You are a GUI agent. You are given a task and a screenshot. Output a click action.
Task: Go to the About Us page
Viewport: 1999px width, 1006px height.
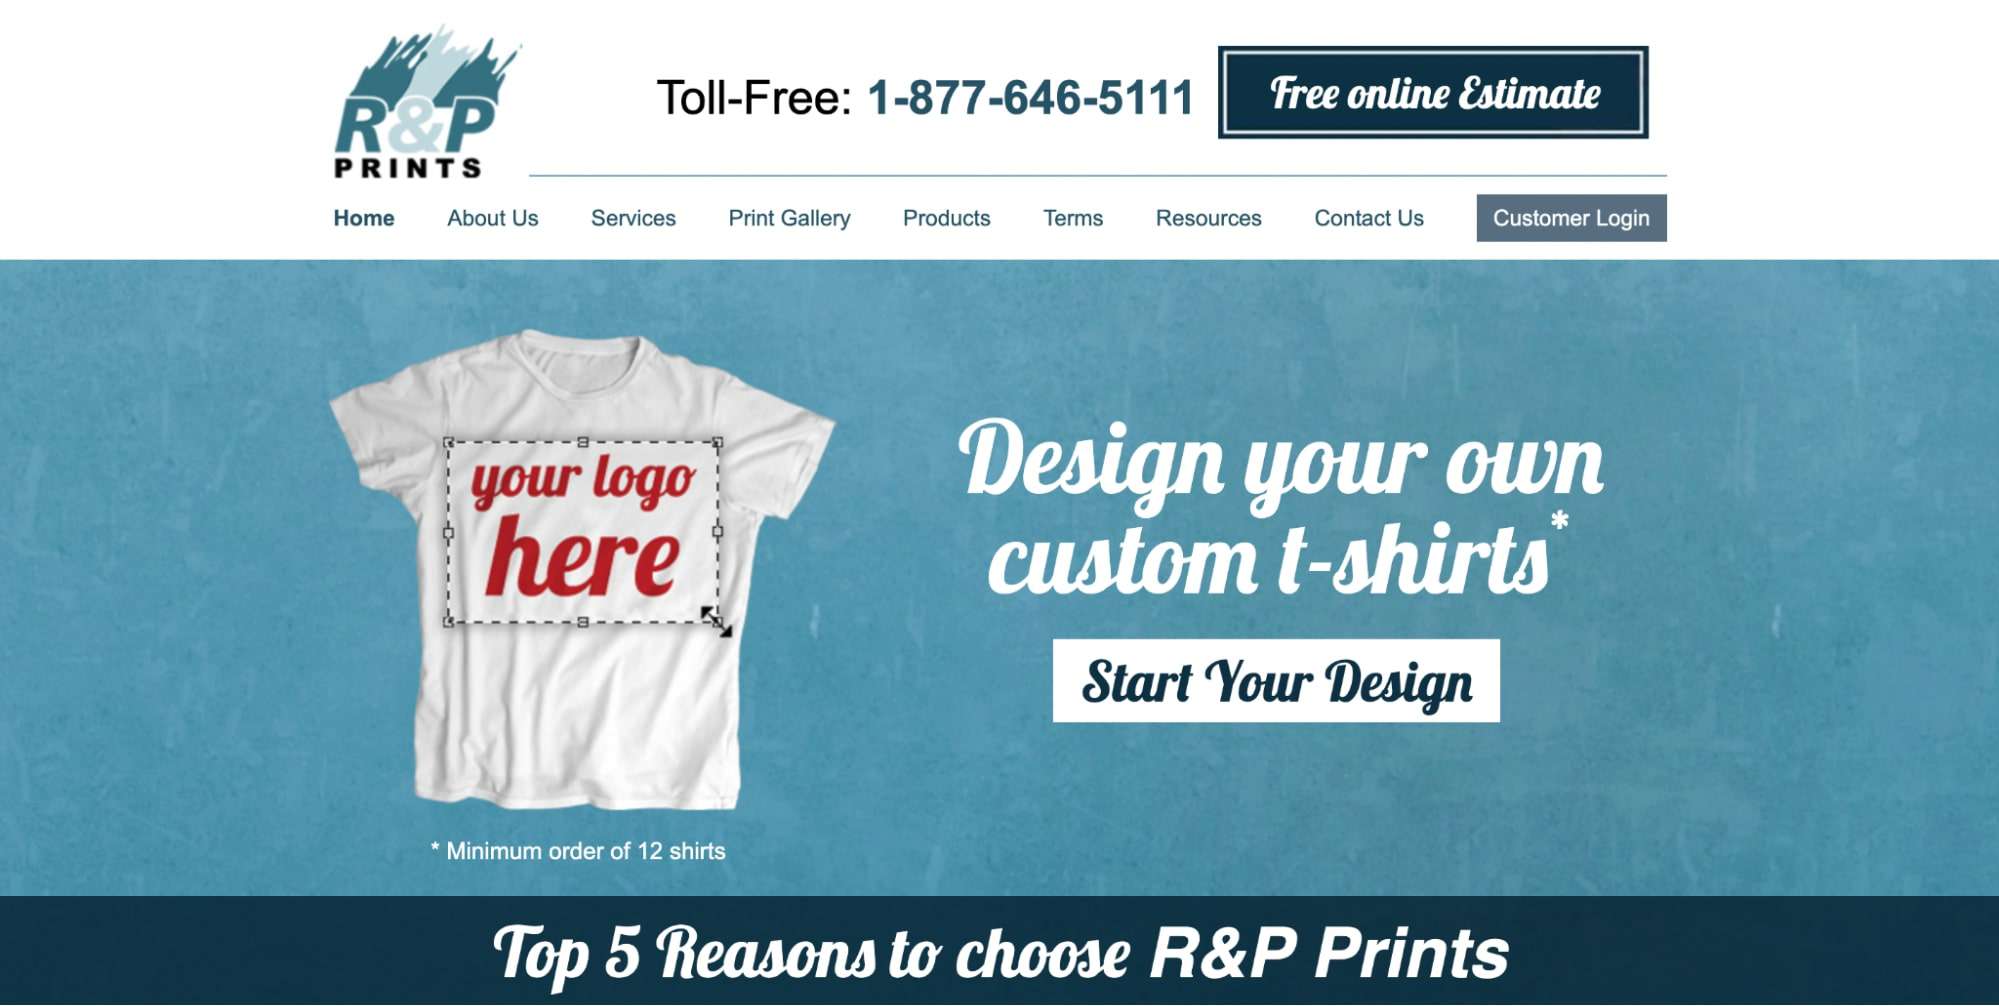click(492, 218)
